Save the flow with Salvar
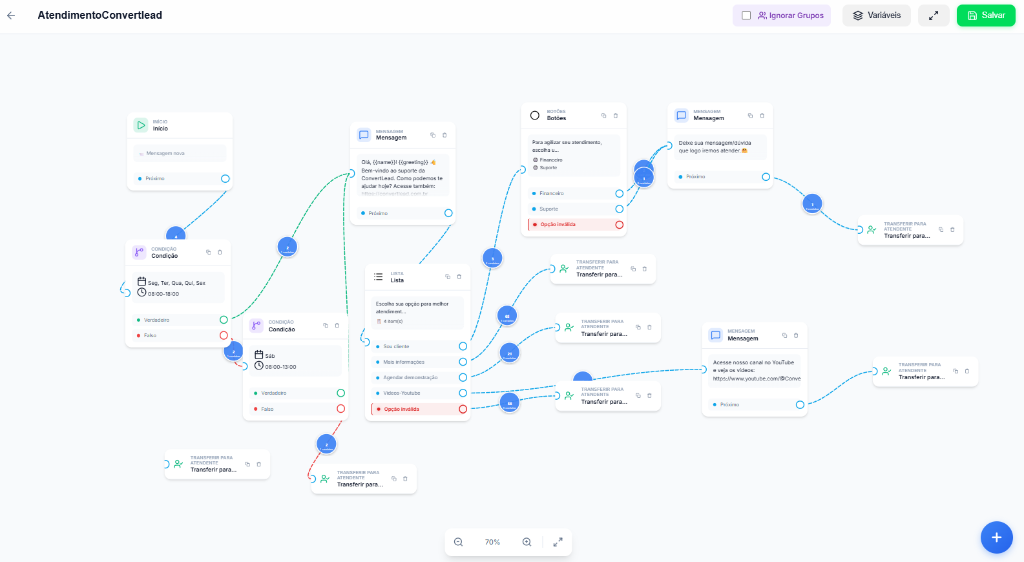 (986, 16)
